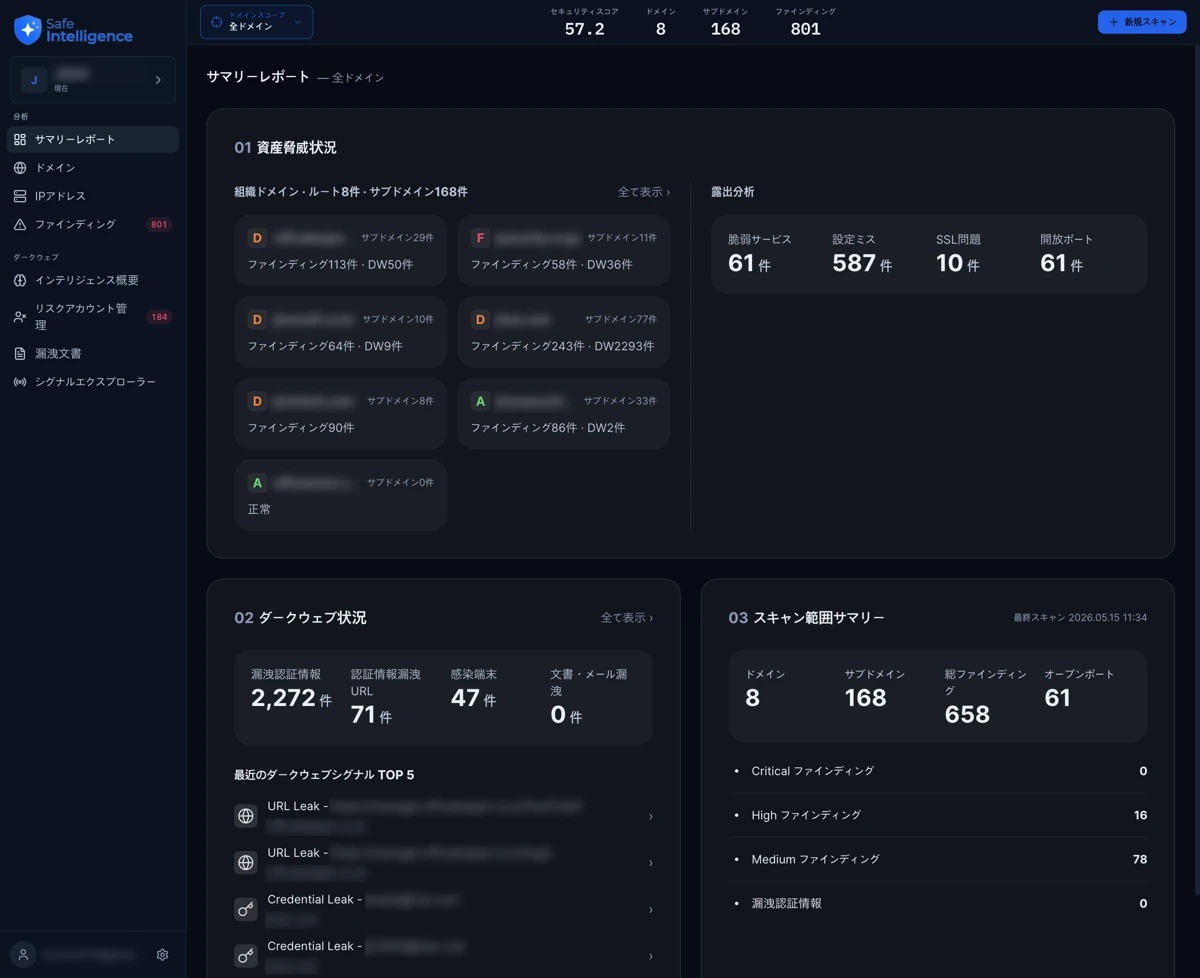Click the セキュリティスコア 57.2 value
Viewport: 1200px width, 978px height.
(x=585, y=30)
